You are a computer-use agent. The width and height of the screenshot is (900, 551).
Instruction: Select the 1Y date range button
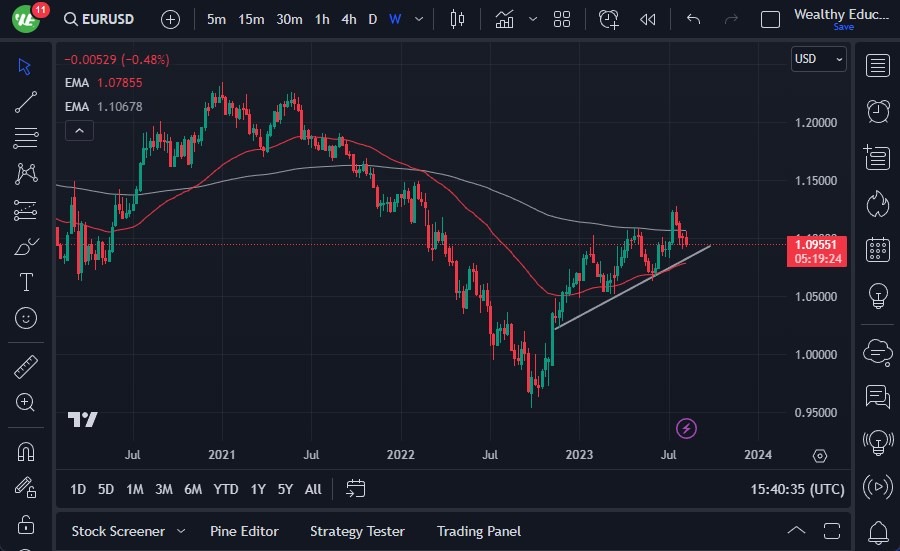tap(258, 489)
